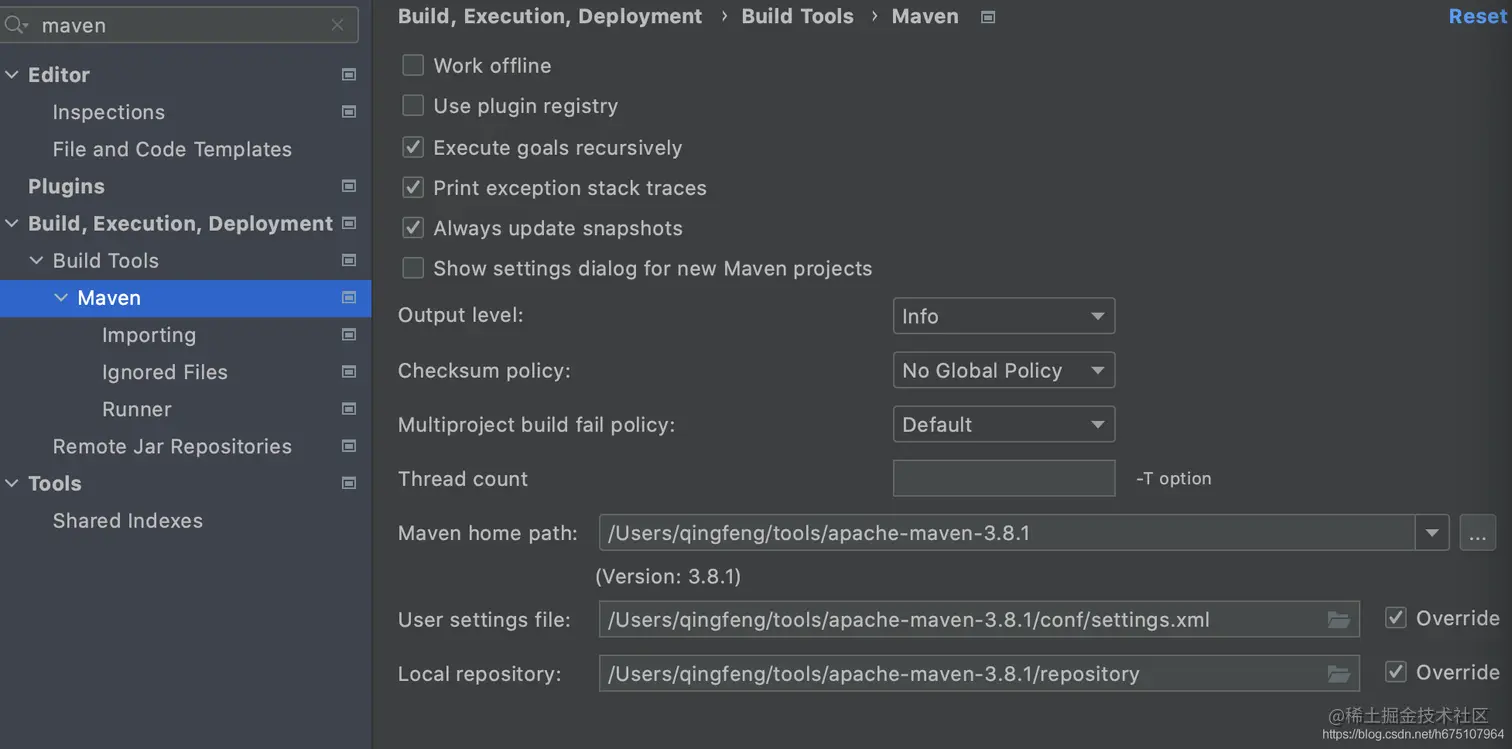Click project-level icon beside Remote Jar Repositories
Image resolution: width=1512 pixels, height=749 pixels.
(349, 446)
